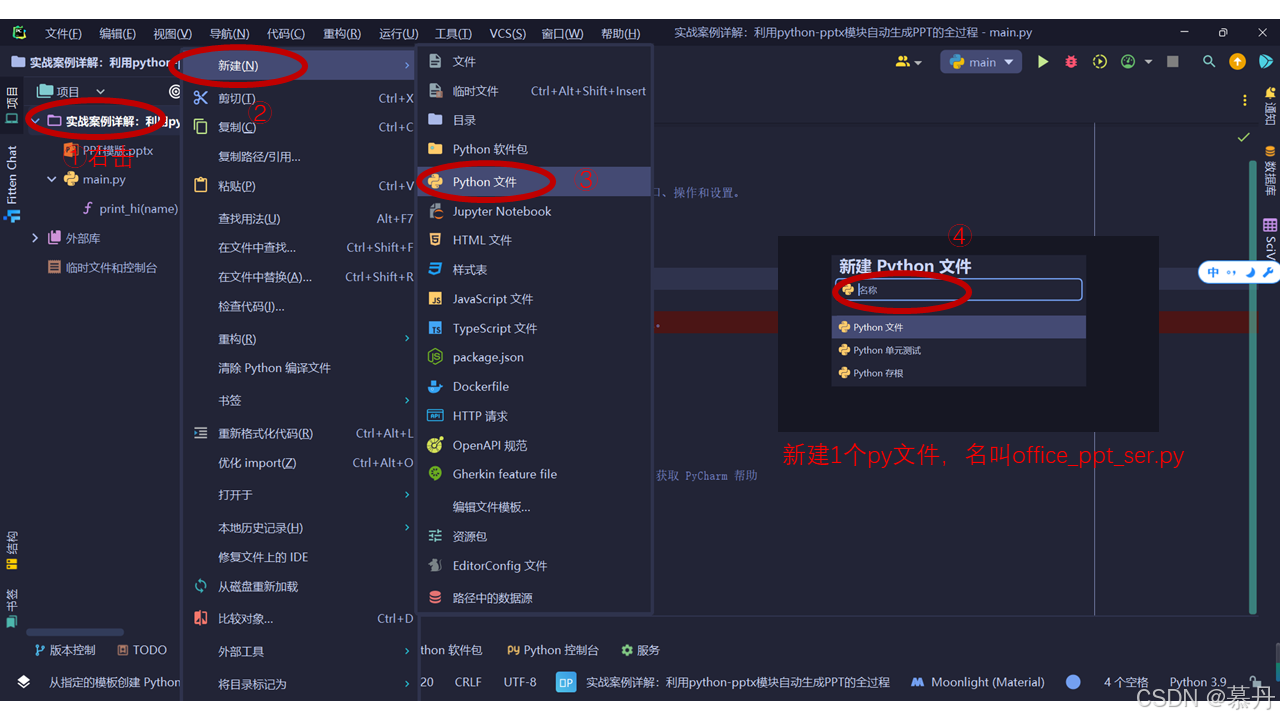Click the UTF-8 encoding in status bar

click(520, 682)
